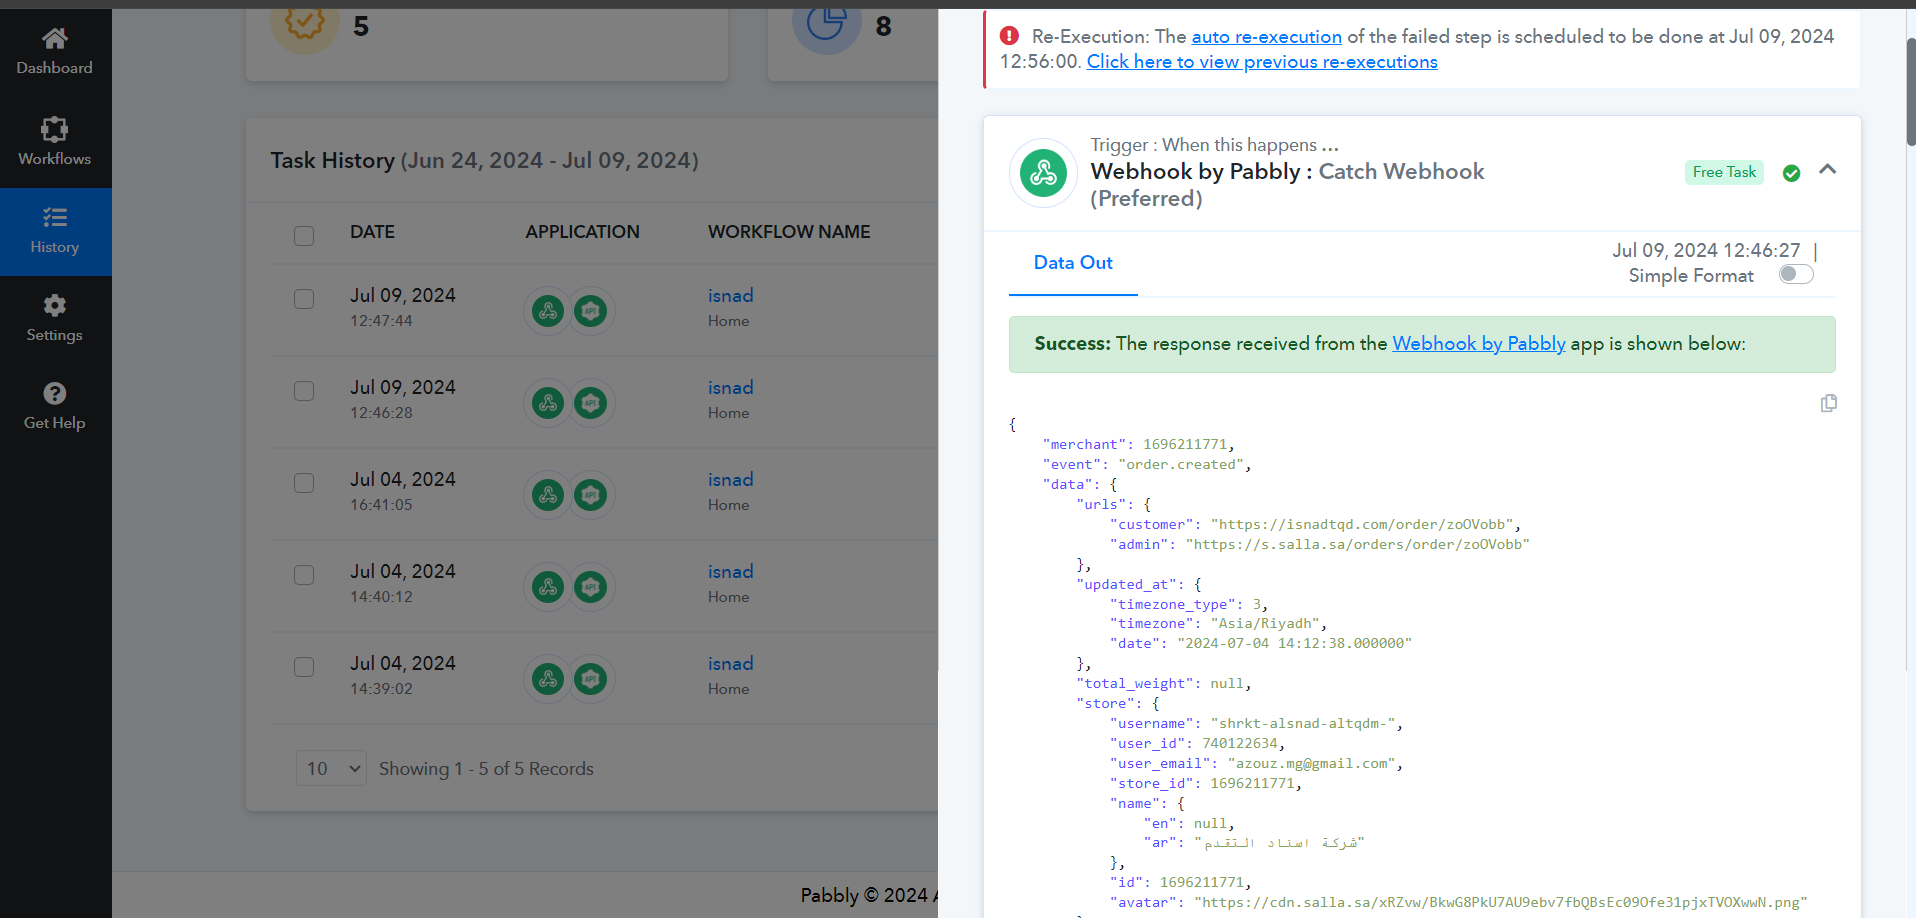The height and width of the screenshot is (918, 1916).
Task: Open isnad workflow from 12:46:28 row
Action: point(731,388)
